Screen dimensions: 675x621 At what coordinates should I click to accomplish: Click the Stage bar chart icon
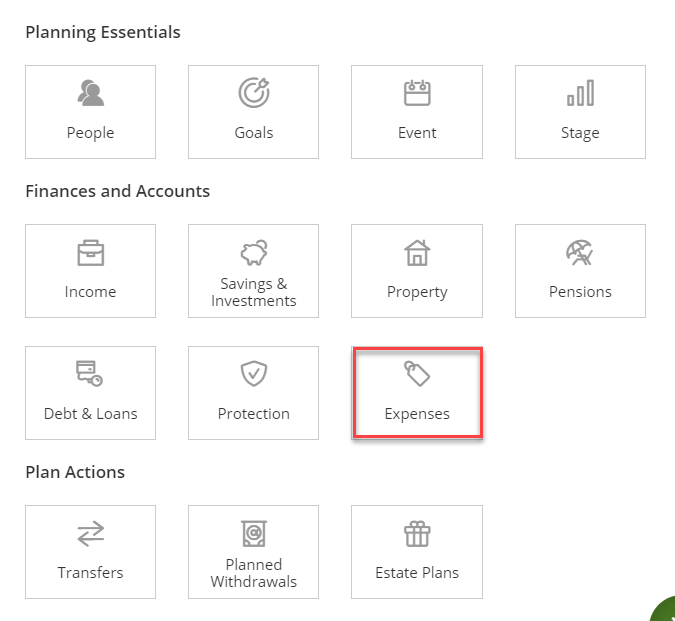580,93
